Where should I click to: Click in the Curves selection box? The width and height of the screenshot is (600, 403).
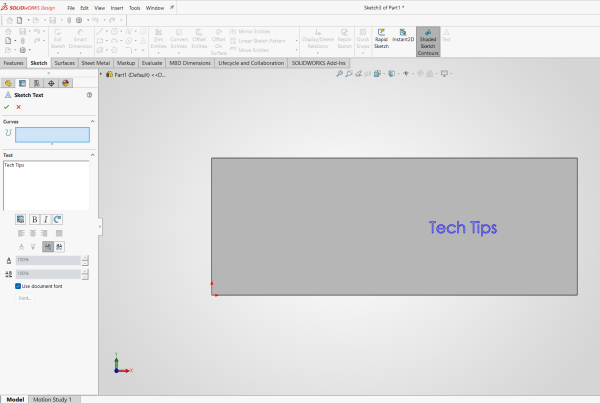(x=52, y=135)
